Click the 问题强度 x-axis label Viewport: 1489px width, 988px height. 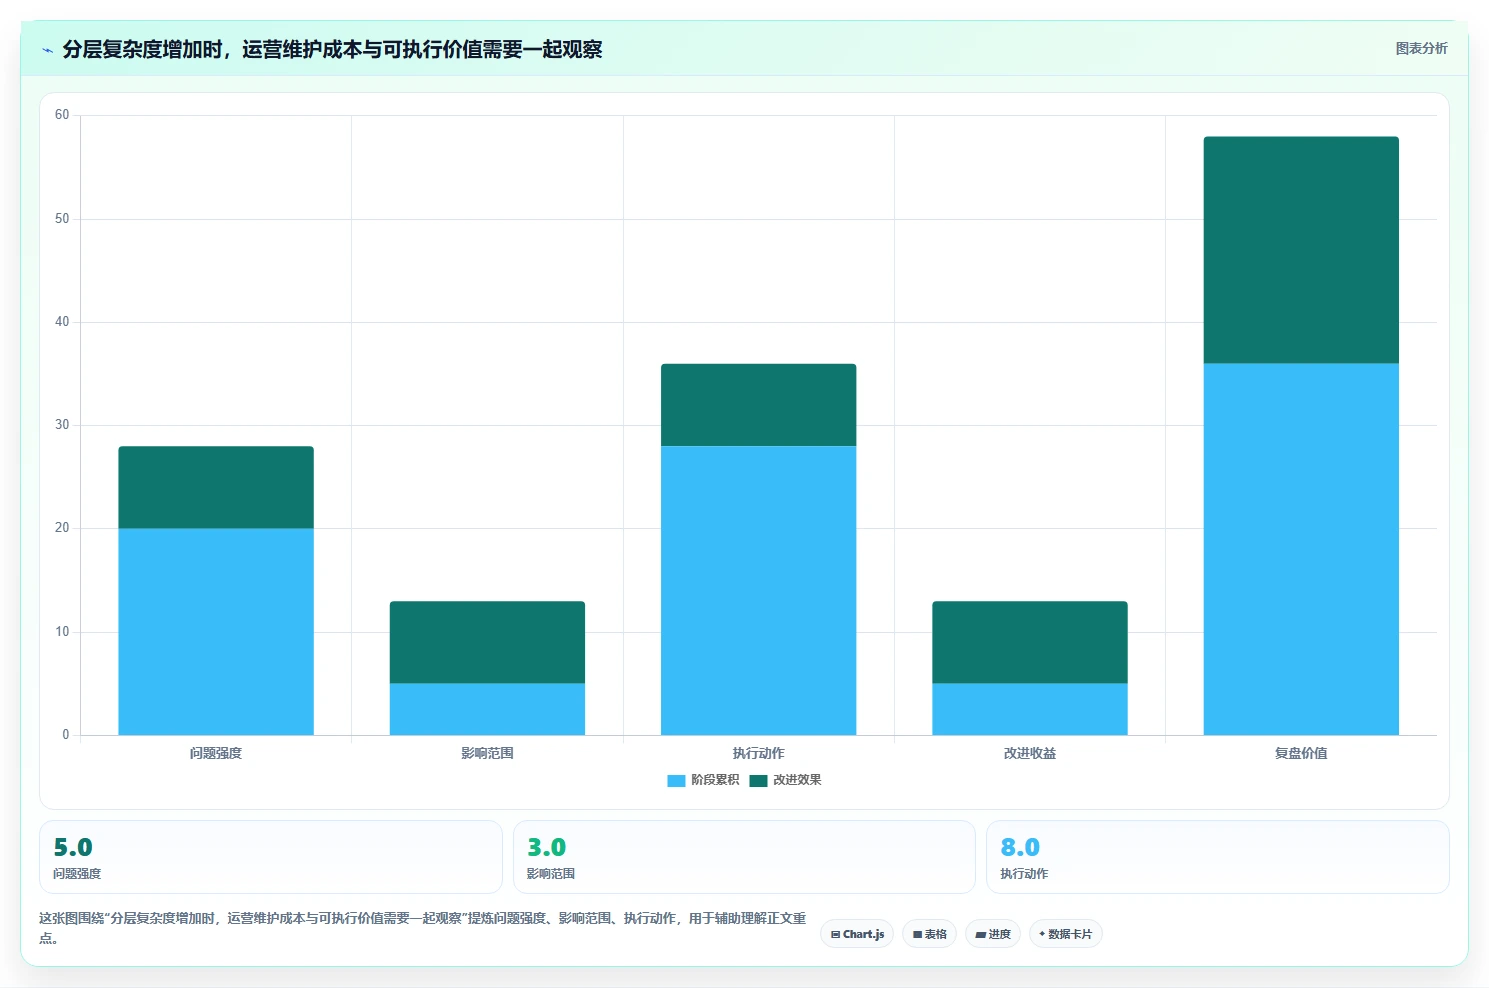click(216, 753)
